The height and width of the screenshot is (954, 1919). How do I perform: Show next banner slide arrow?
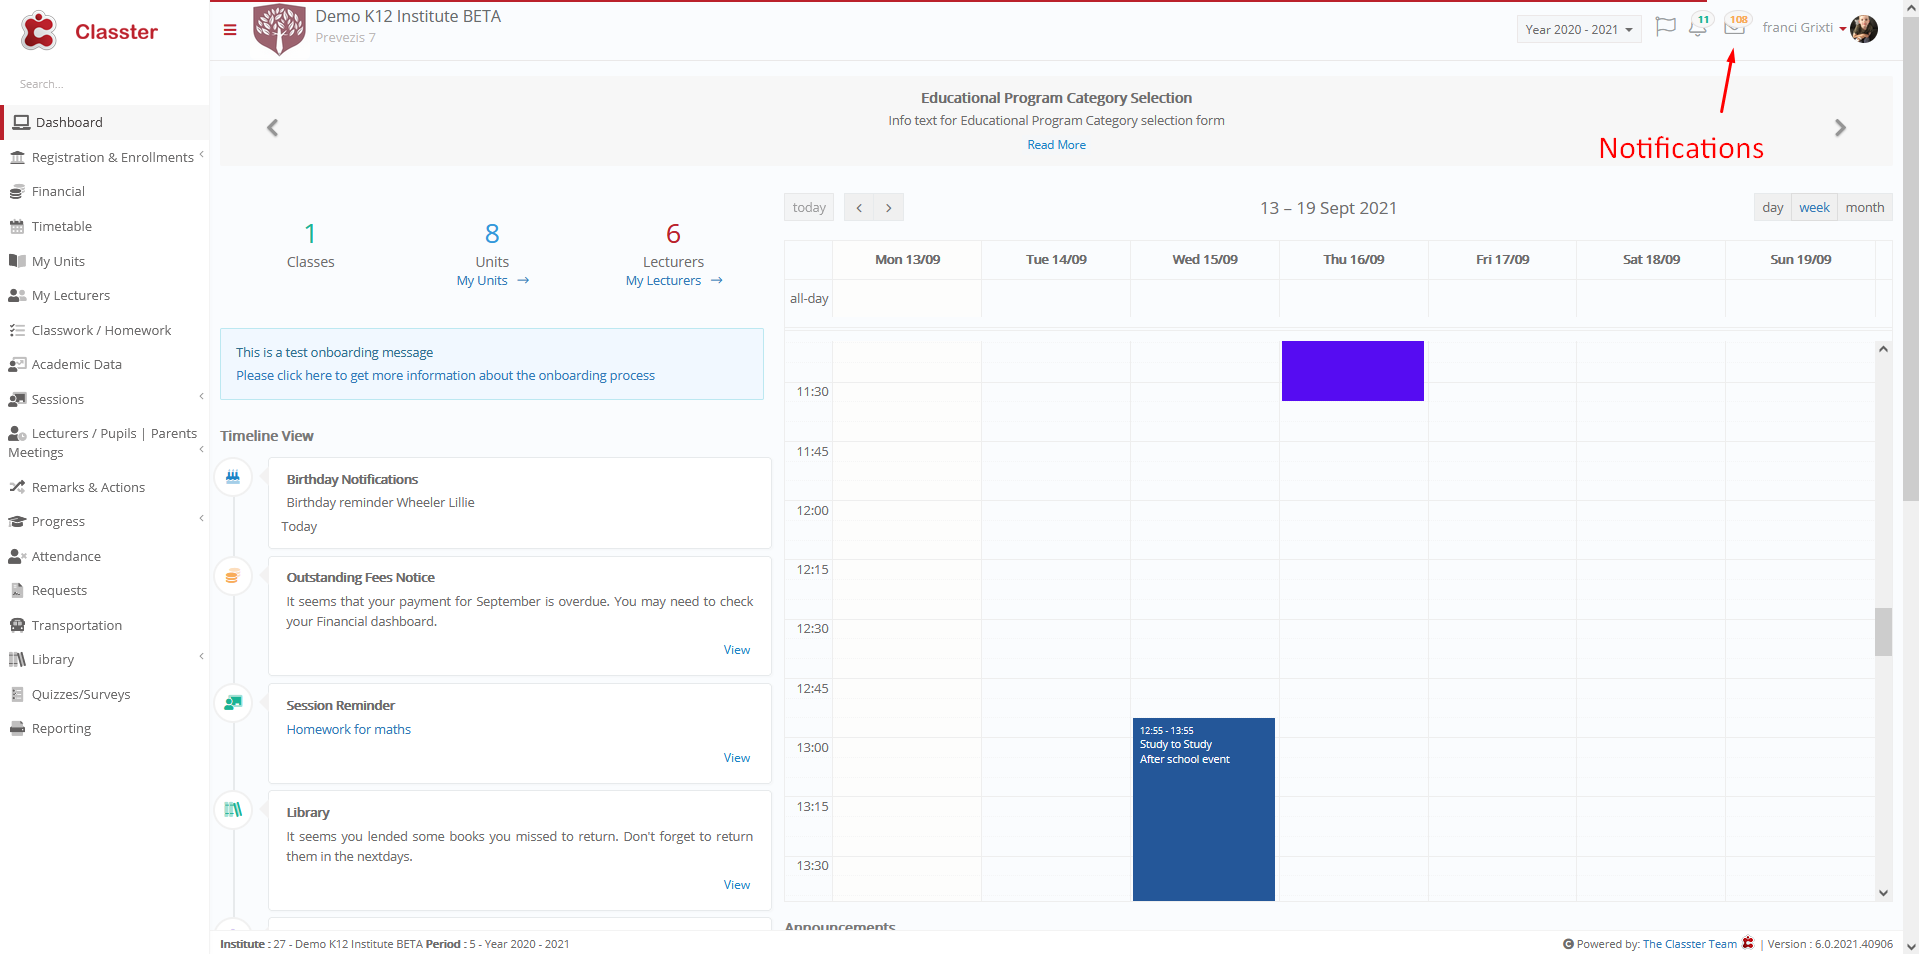(x=1840, y=128)
